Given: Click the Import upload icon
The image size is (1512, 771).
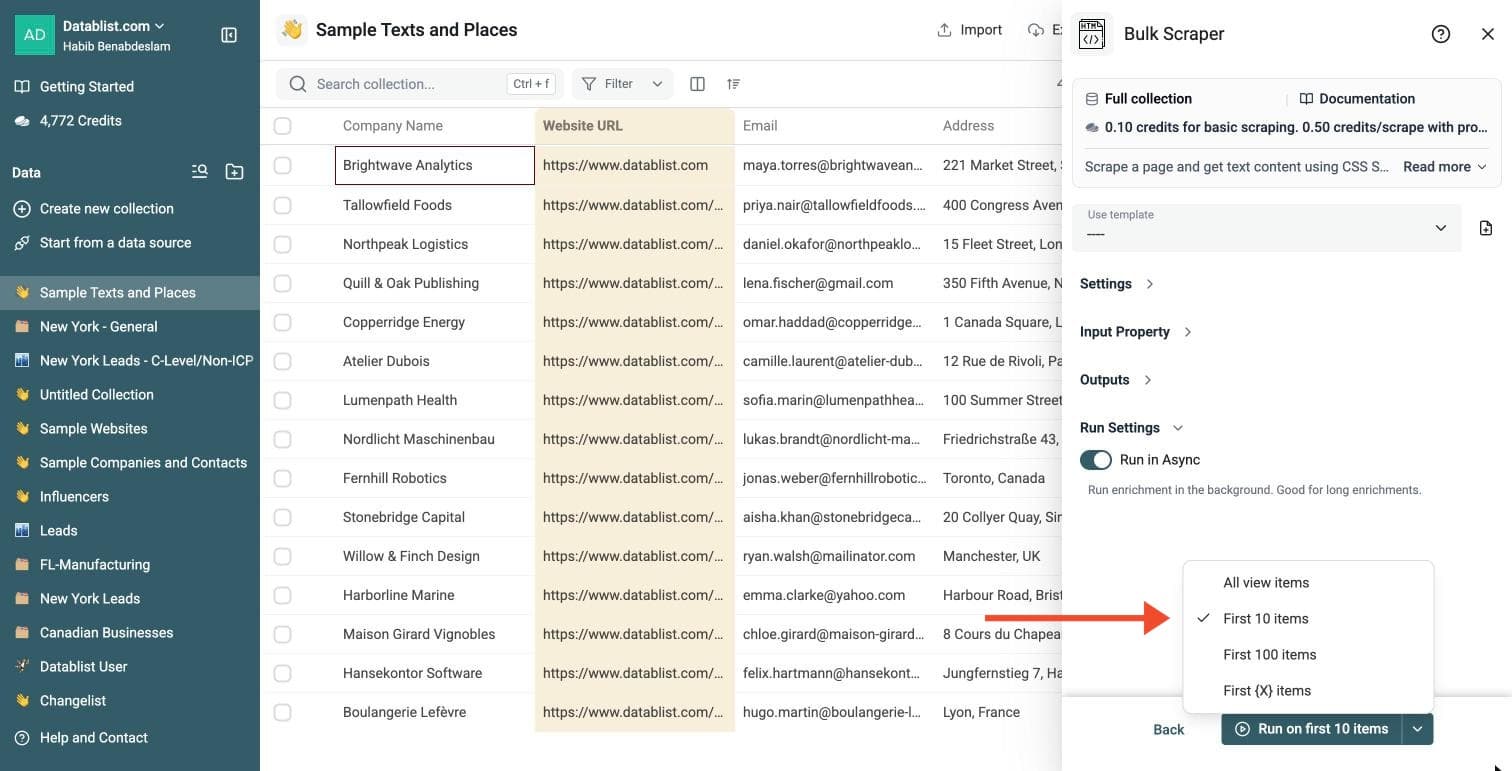Looking at the screenshot, I should [x=944, y=30].
